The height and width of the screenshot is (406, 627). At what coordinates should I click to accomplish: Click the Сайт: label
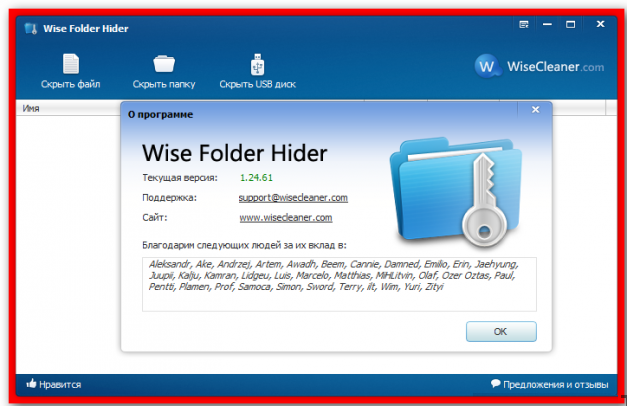pyautogui.click(x=155, y=218)
